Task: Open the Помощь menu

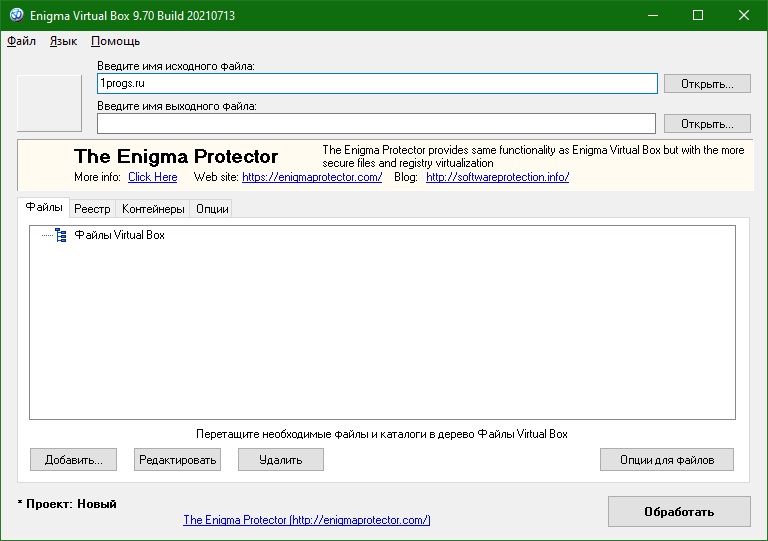Action: tap(116, 41)
